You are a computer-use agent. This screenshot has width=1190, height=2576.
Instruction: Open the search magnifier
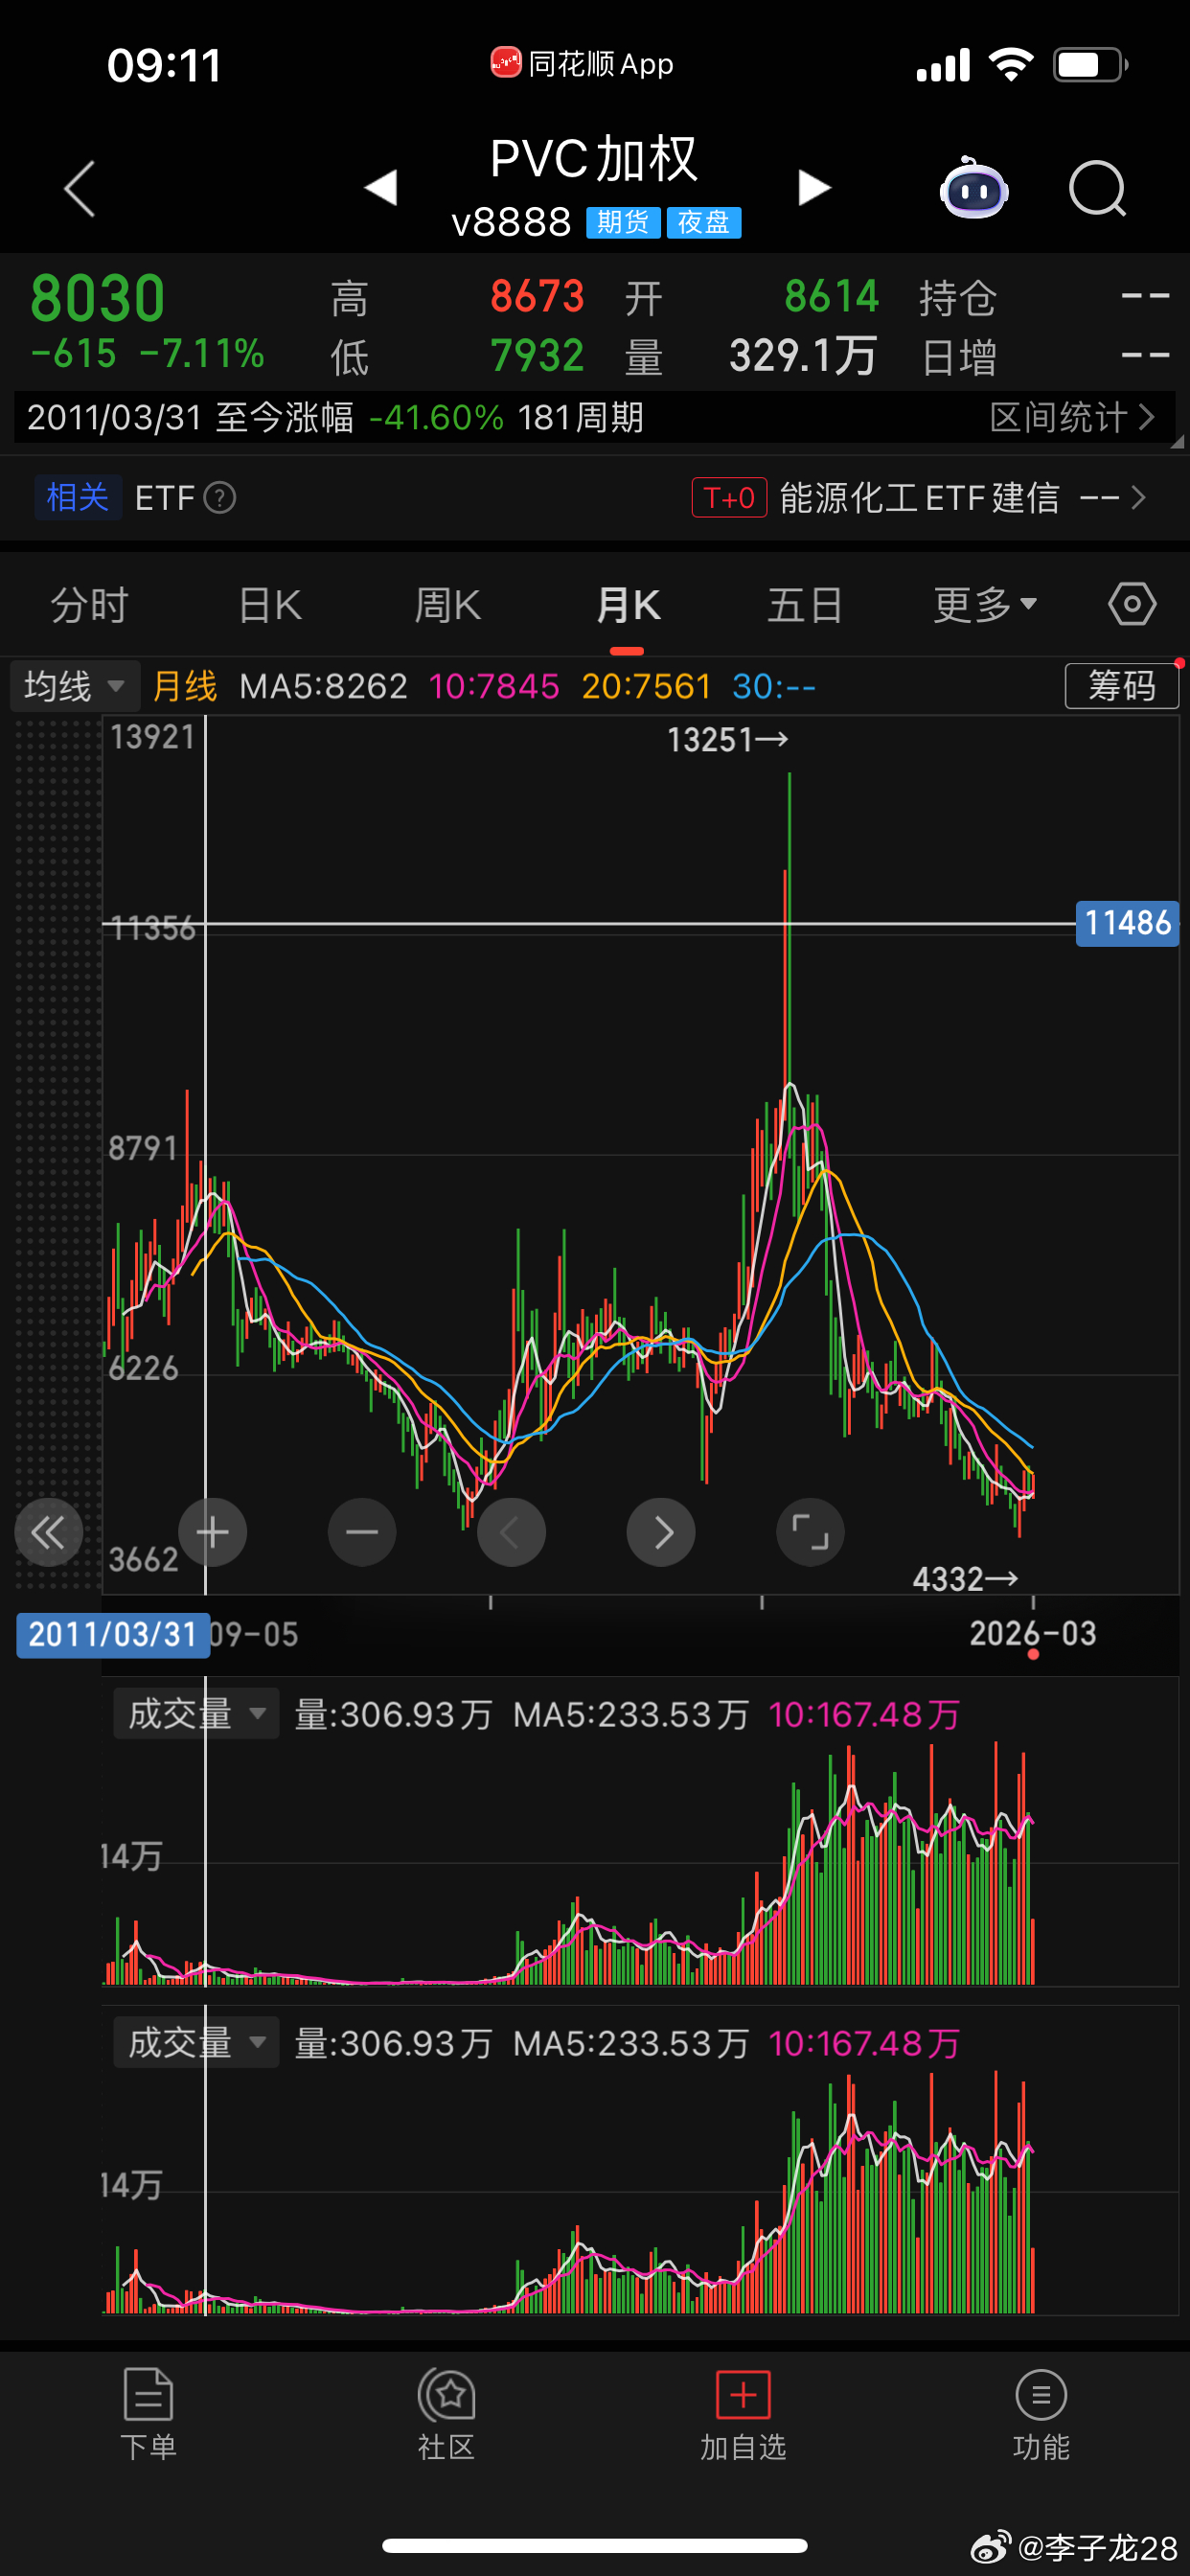point(1097,188)
